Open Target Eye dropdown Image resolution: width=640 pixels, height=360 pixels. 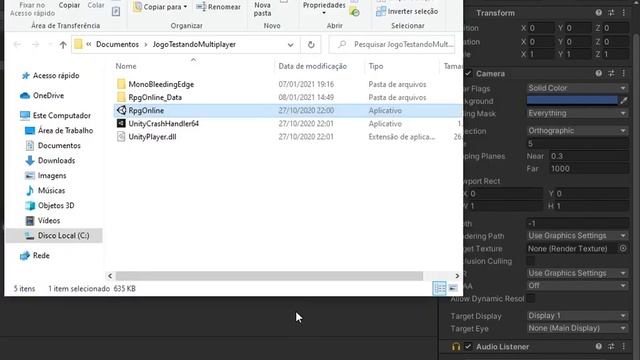tap(577, 328)
